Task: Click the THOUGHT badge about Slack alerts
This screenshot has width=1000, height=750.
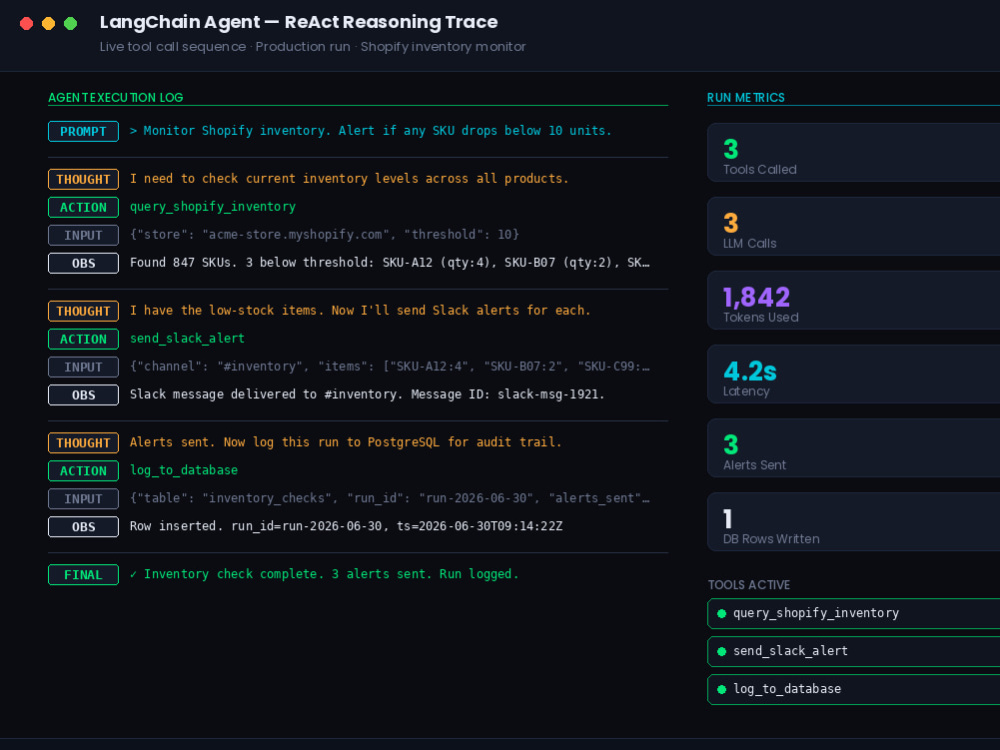Action: click(x=84, y=311)
